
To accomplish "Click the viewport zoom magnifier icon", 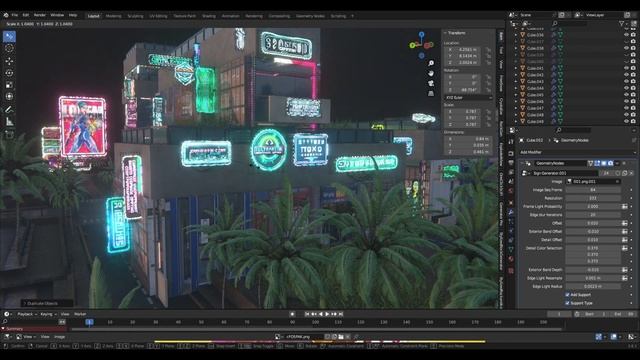I will click(431, 63).
